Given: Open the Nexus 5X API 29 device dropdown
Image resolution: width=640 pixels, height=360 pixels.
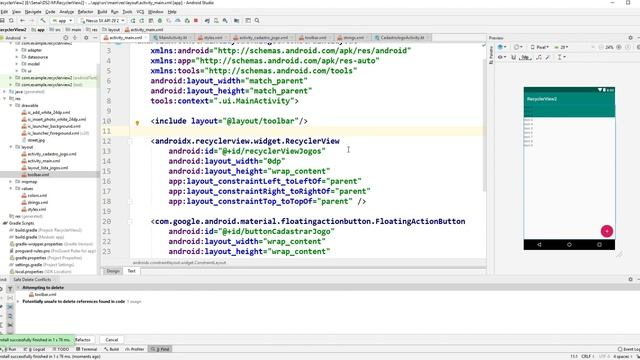Looking at the screenshot, I should tap(102, 20).
